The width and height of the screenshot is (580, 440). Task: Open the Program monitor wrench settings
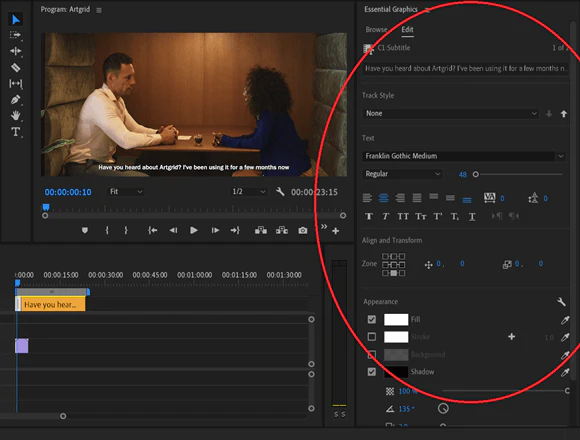280,192
